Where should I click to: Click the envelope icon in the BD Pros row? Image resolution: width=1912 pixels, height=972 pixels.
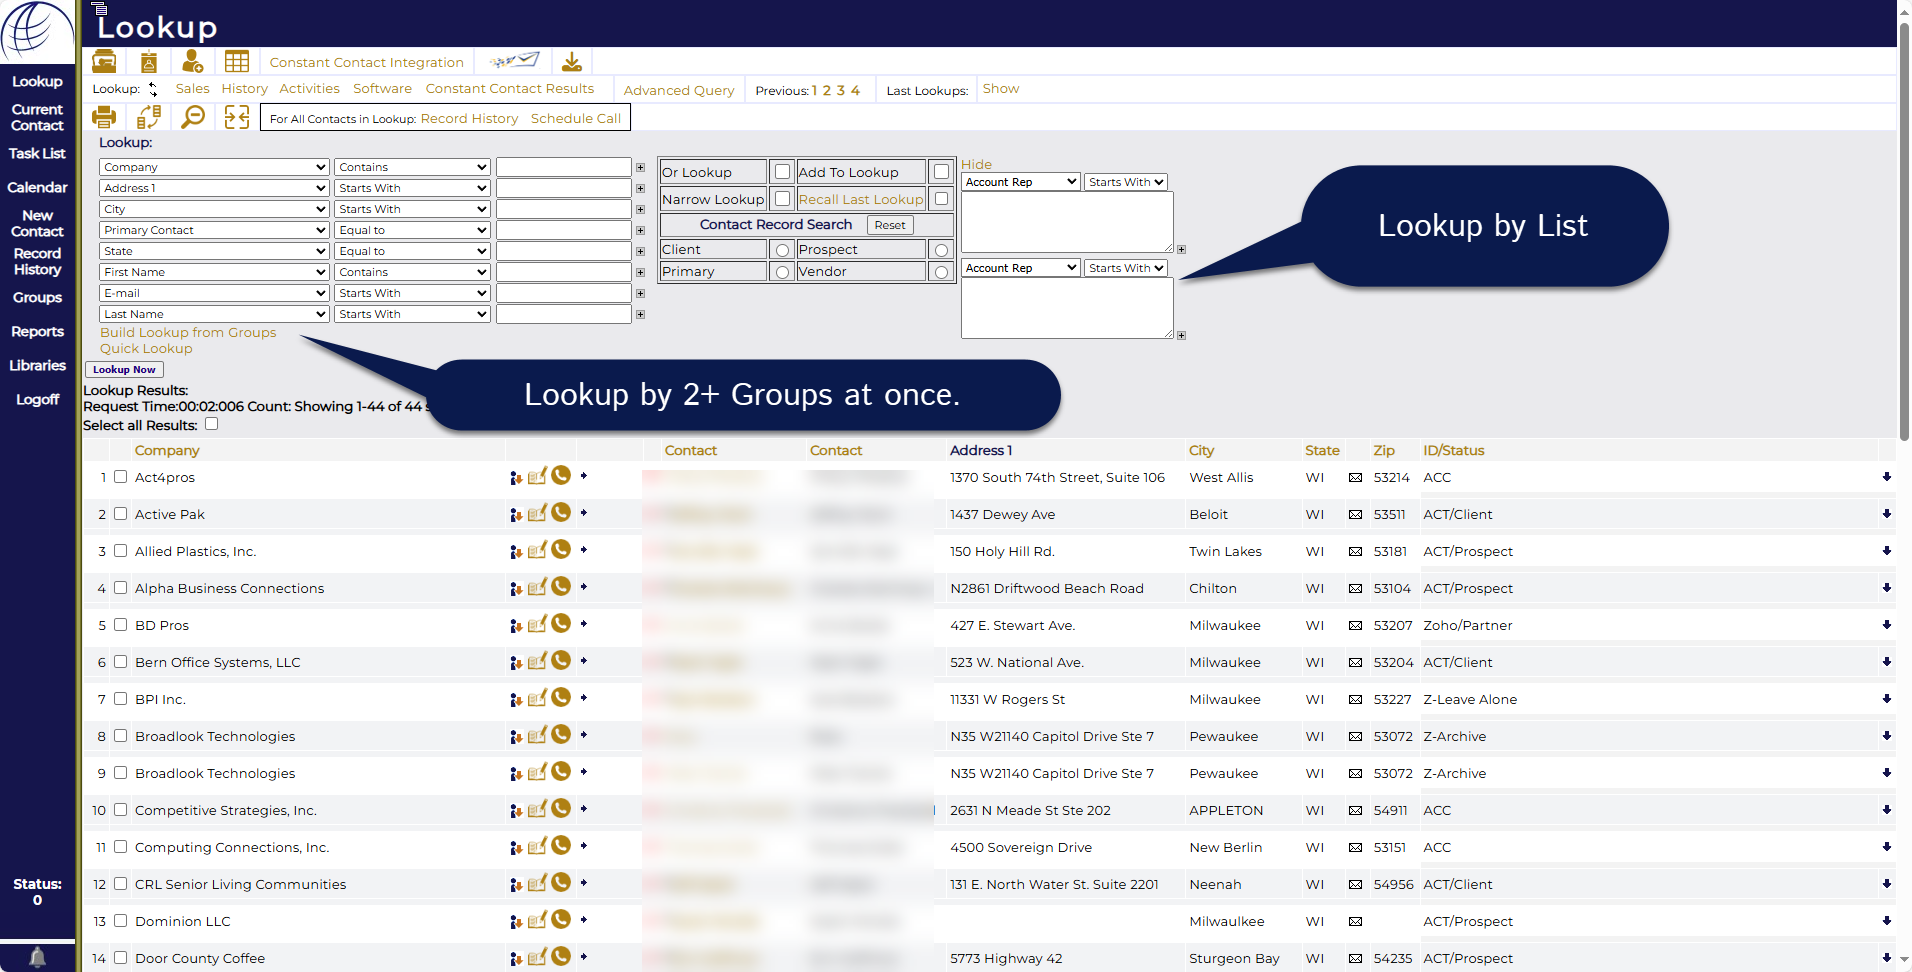pos(1355,626)
